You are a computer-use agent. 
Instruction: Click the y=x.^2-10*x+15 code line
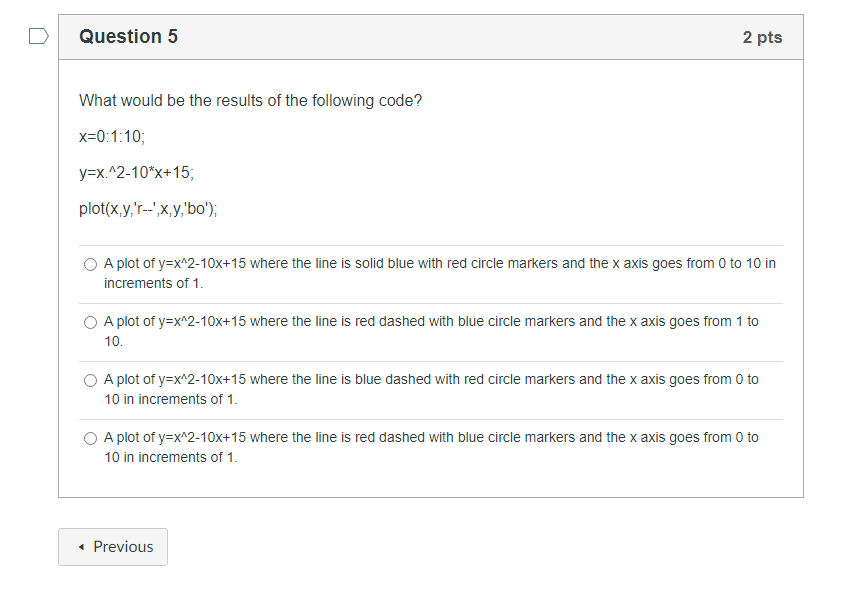click(x=136, y=173)
